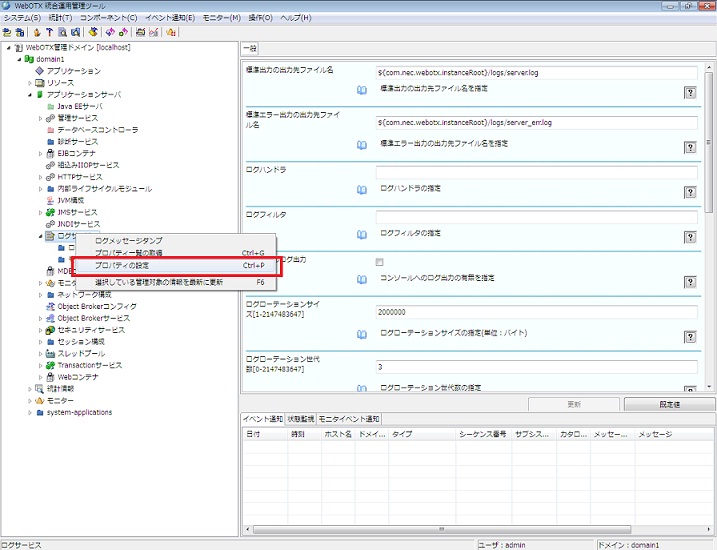Click the green square purple arrow toolbar icon
Screen dimensions: 717x550
pos(123,32)
